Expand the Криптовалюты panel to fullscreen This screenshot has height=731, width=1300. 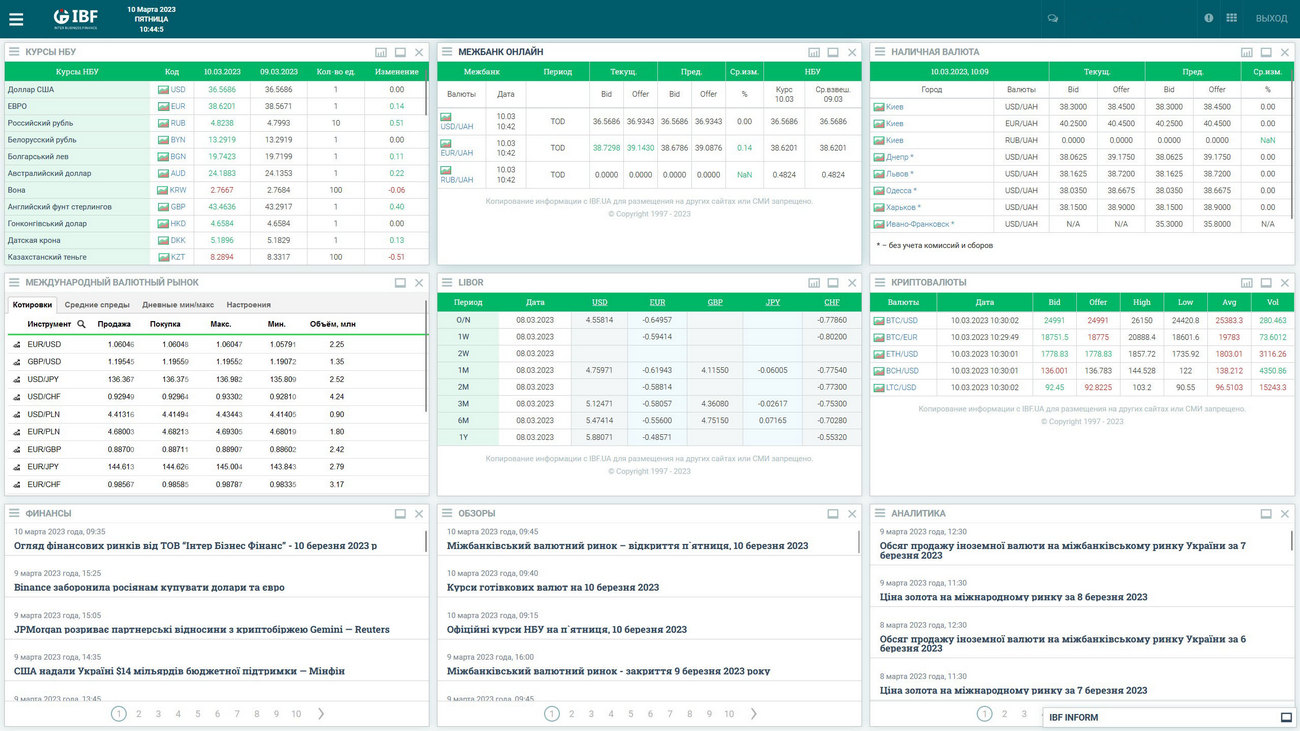(1266, 283)
